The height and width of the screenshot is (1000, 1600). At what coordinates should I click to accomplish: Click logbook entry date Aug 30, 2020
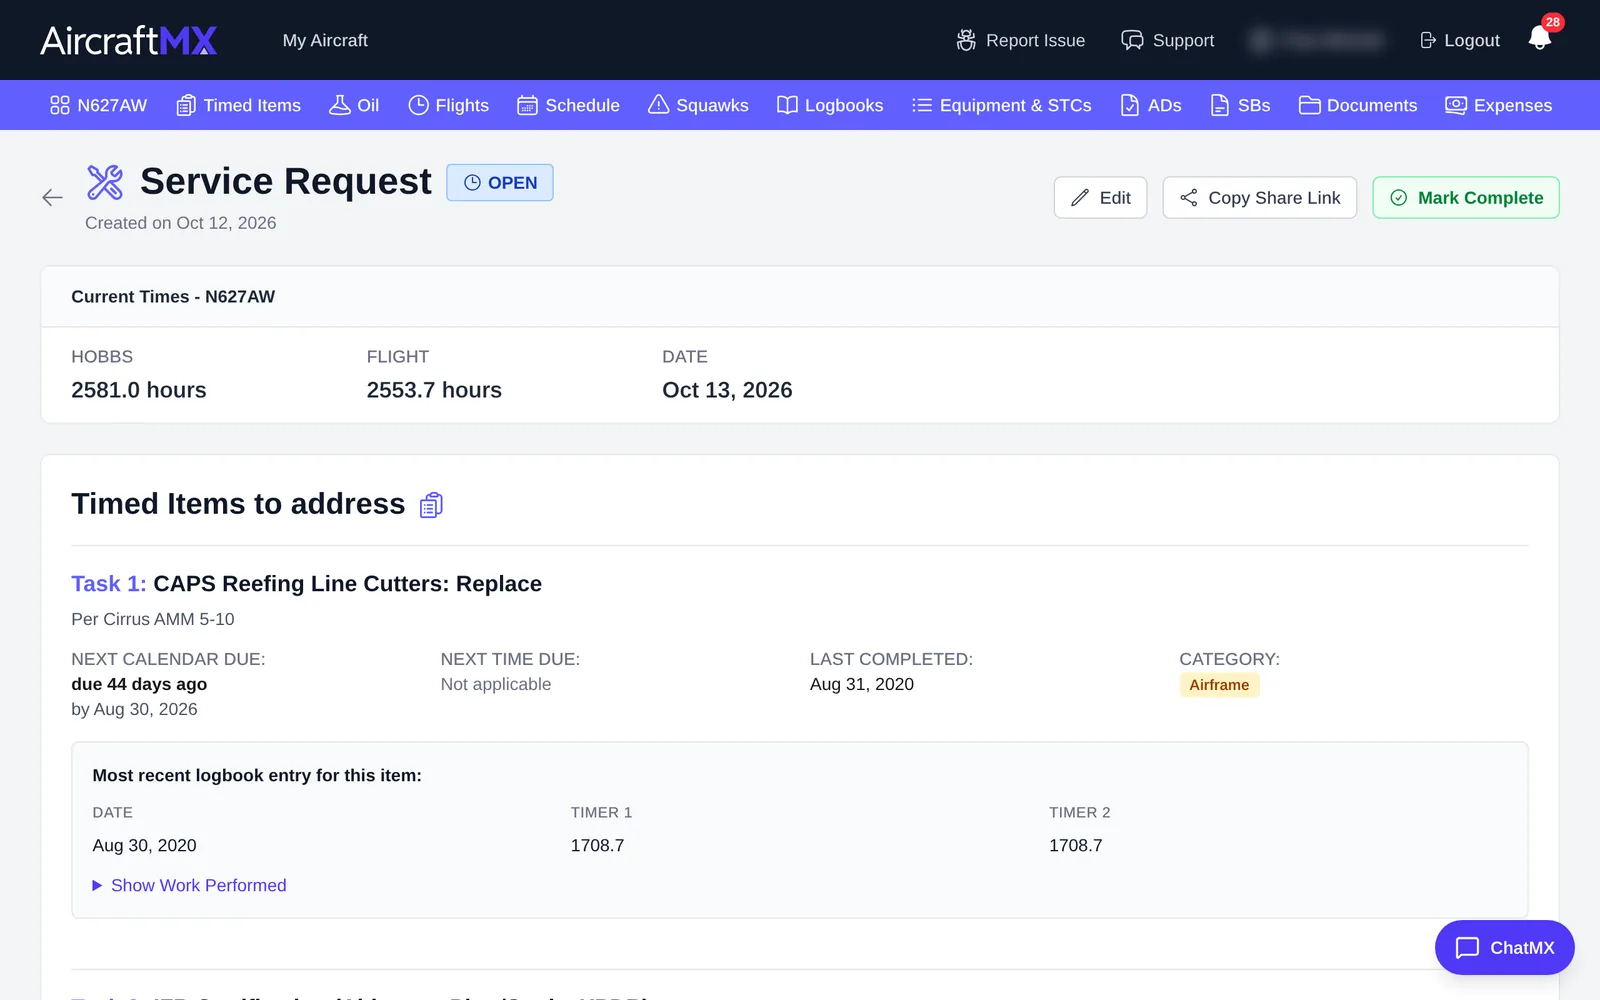pos(144,845)
